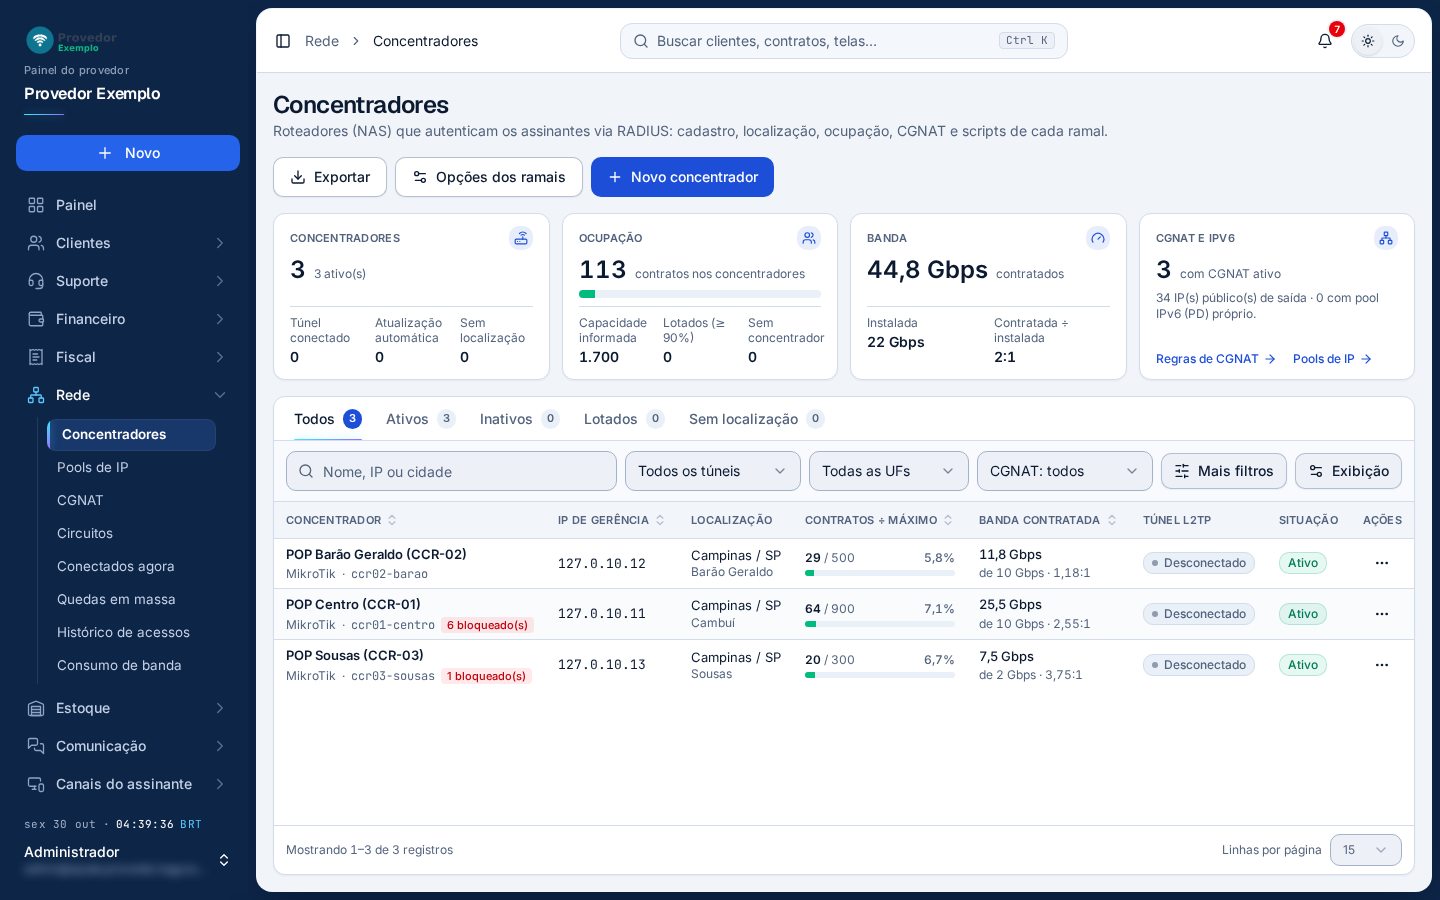Click the Clientes people icon

tap(36, 243)
